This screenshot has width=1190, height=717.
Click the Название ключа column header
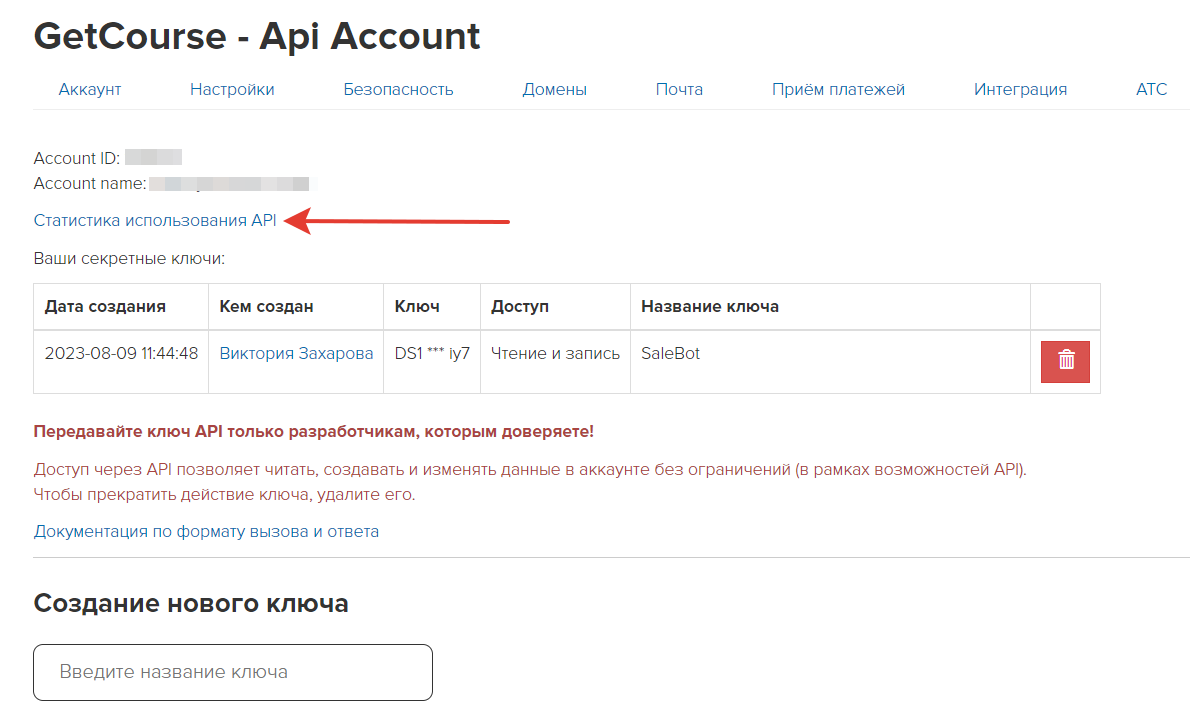[830, 307]
